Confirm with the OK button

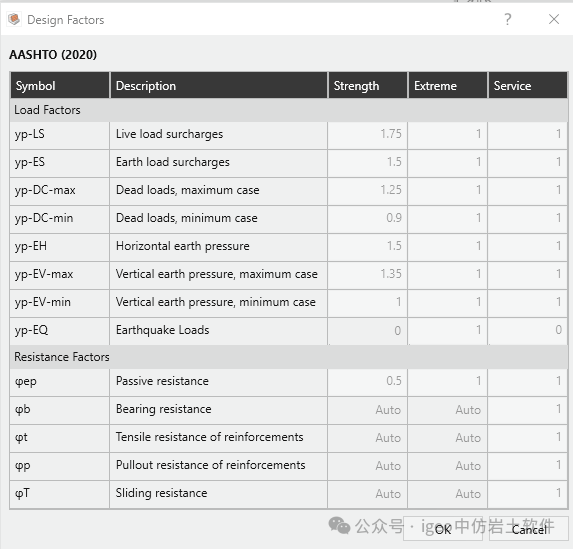tap(443, 529)
